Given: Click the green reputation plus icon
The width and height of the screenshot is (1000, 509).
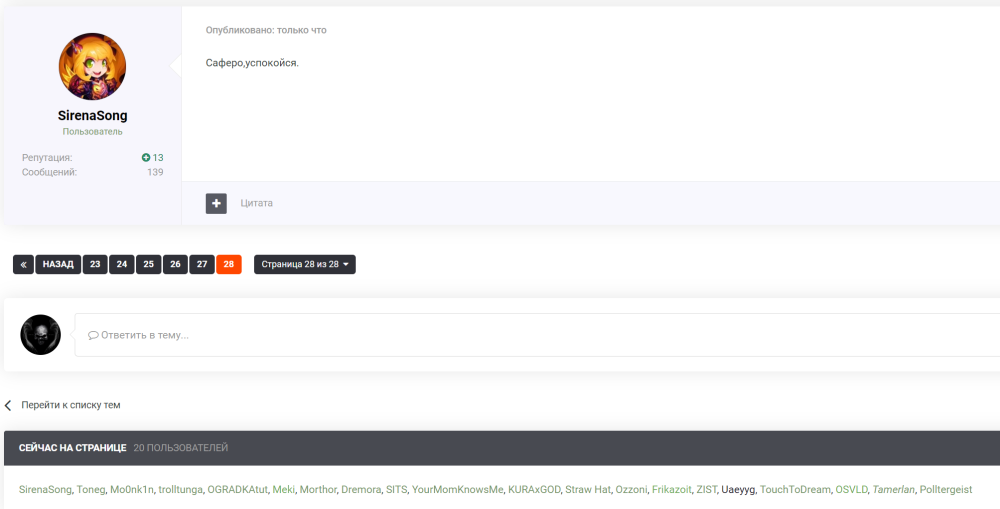Looking at the screenshot, I should pyautogui.click(x=146, y=158).
